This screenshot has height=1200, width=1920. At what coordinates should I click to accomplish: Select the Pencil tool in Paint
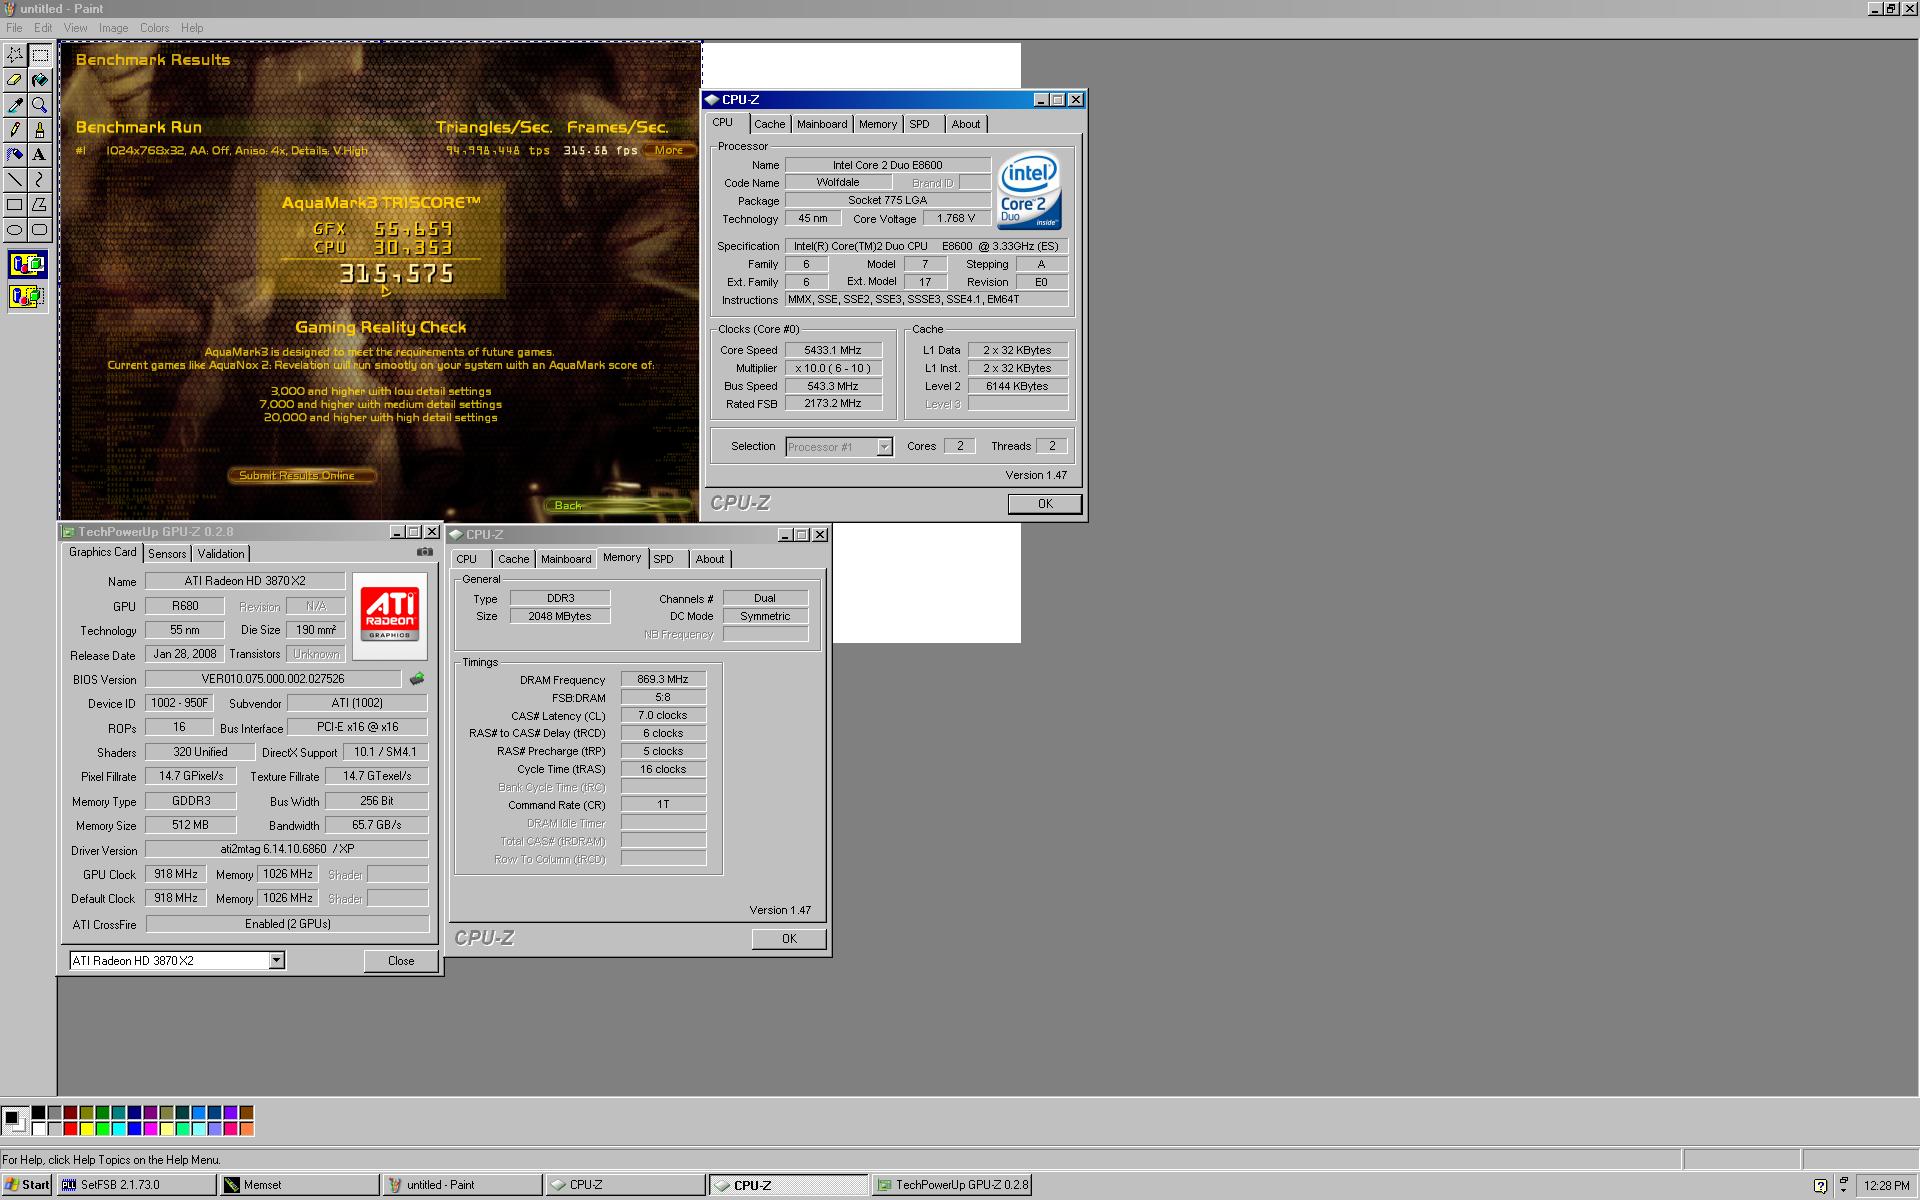pyautogui.click(x=15, y=130)
